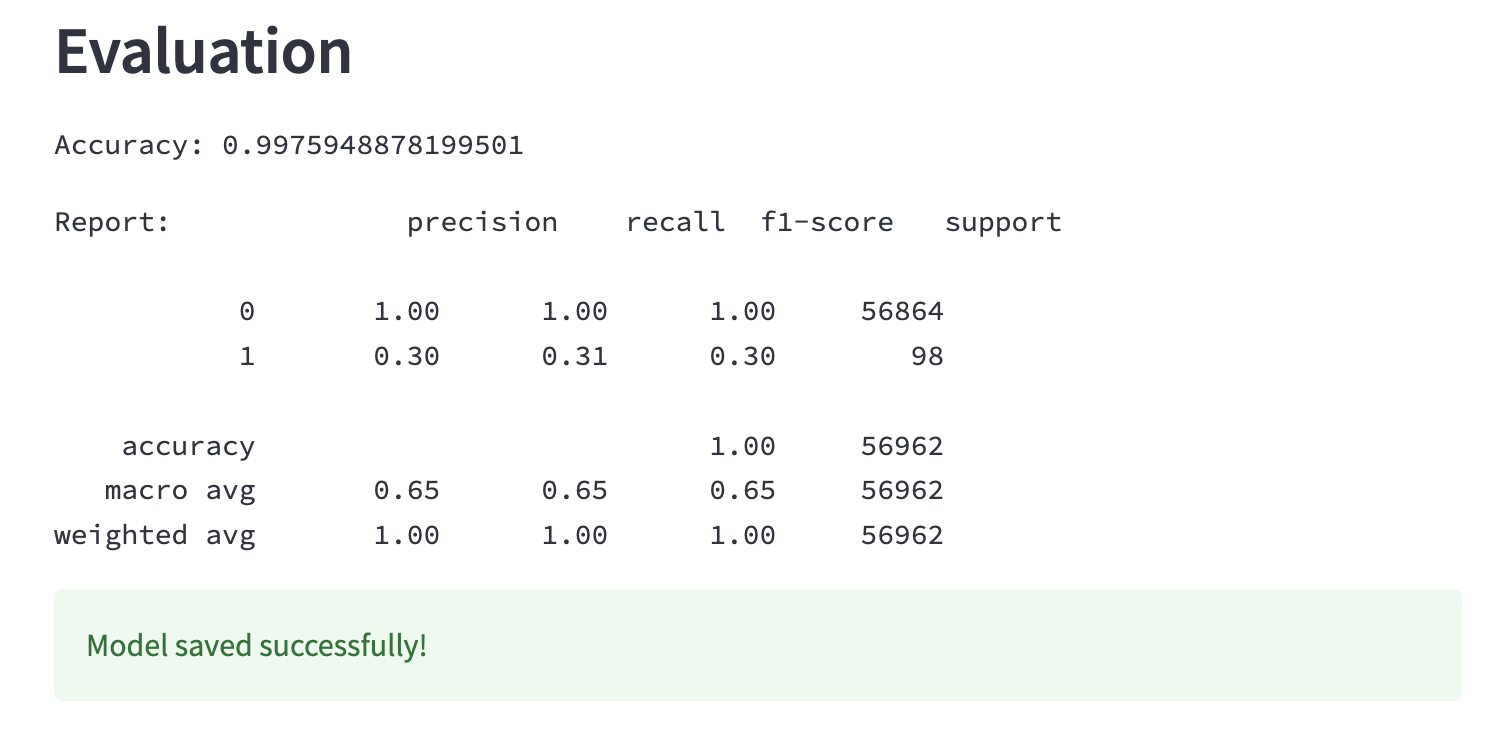Click the macro avg row label

pyautogui.click(x=180, y=491)
